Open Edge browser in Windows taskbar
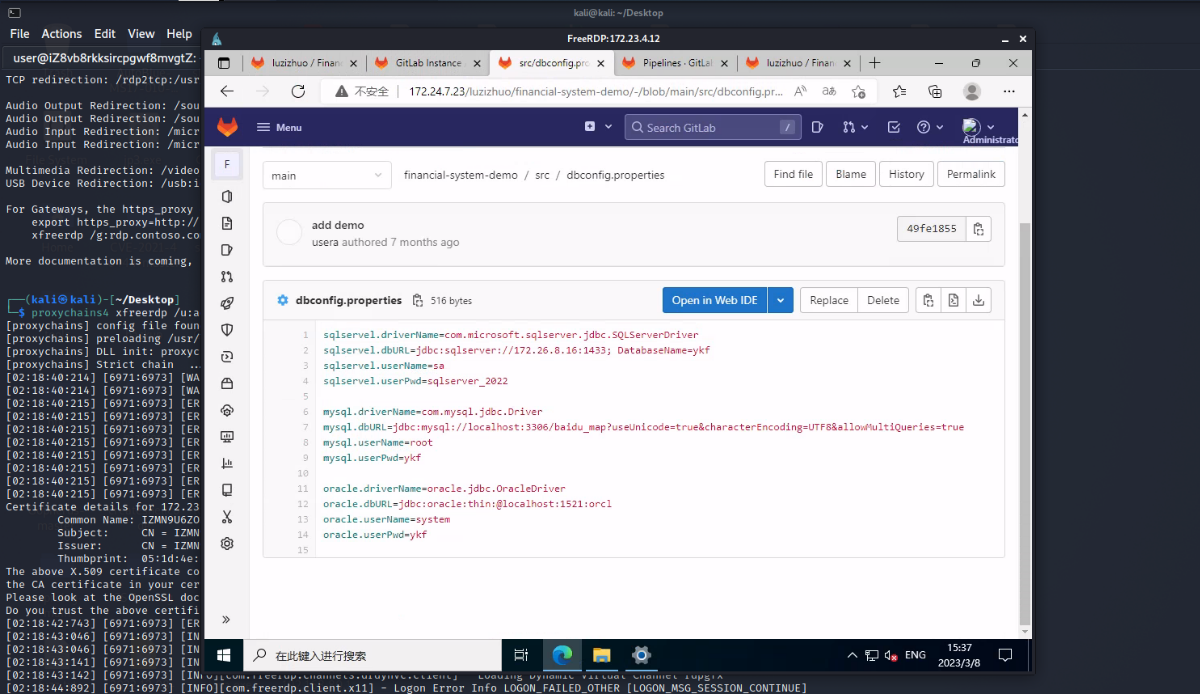Viewport: 1200px width, 694px height. [562, 655]
